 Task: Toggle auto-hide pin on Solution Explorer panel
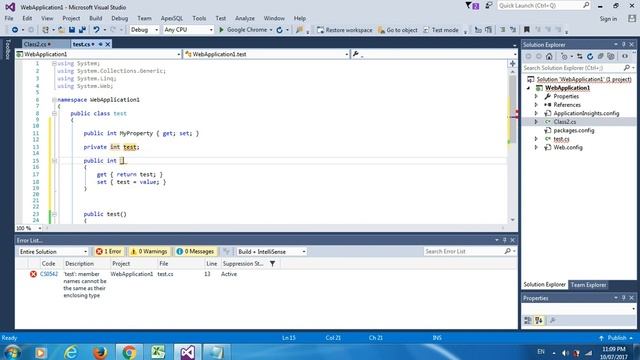(623, 44)
